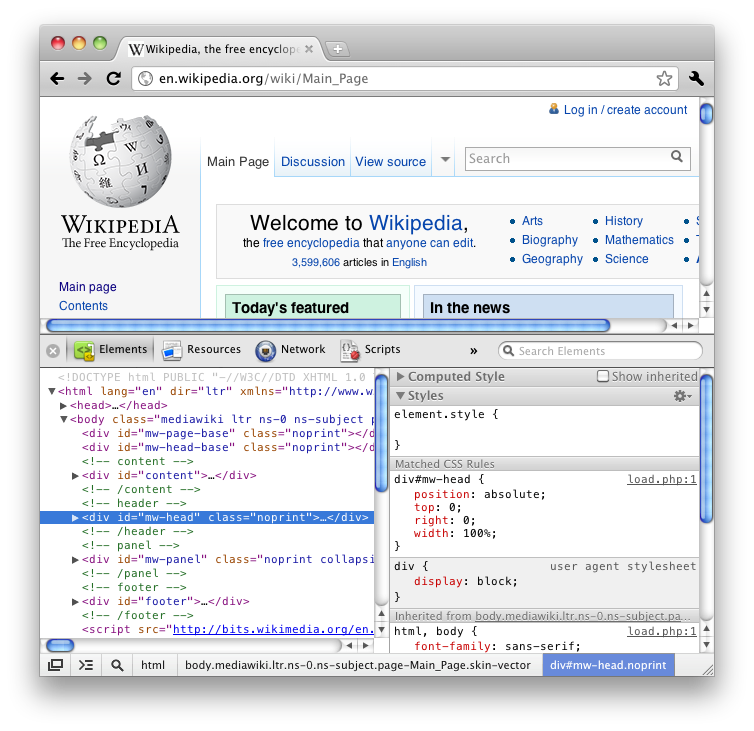This screenshot has width=754, height=731.
Task: Click the Search Elements field
Action: pos(600,351)
